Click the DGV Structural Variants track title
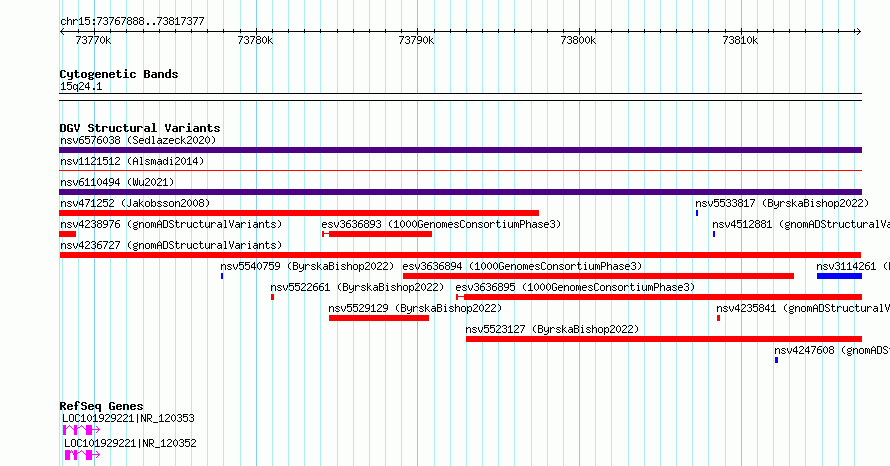 140,128
